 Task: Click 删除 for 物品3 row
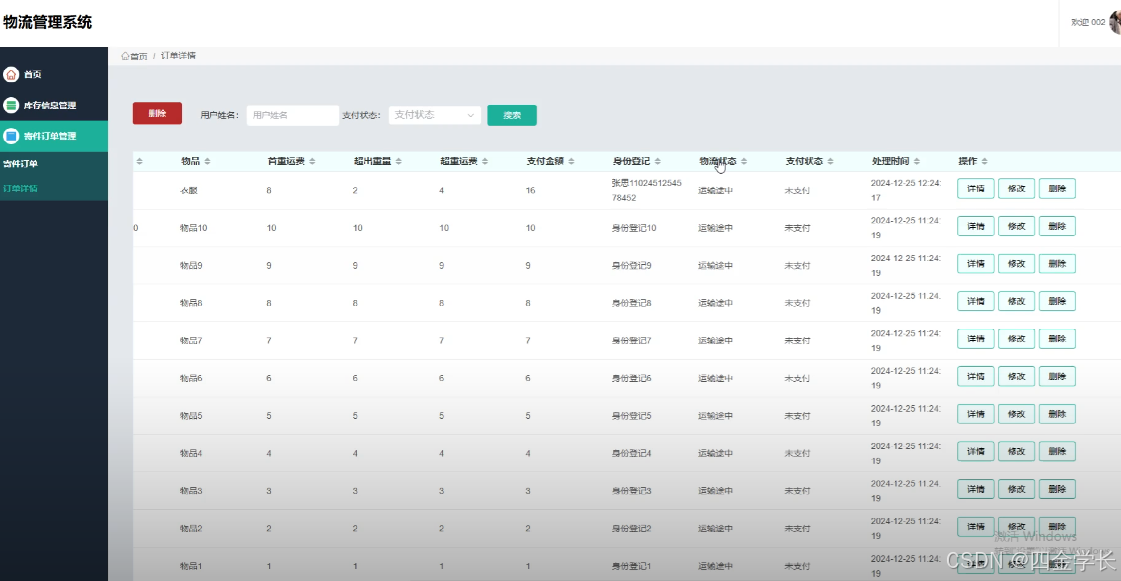[1057, 490]
